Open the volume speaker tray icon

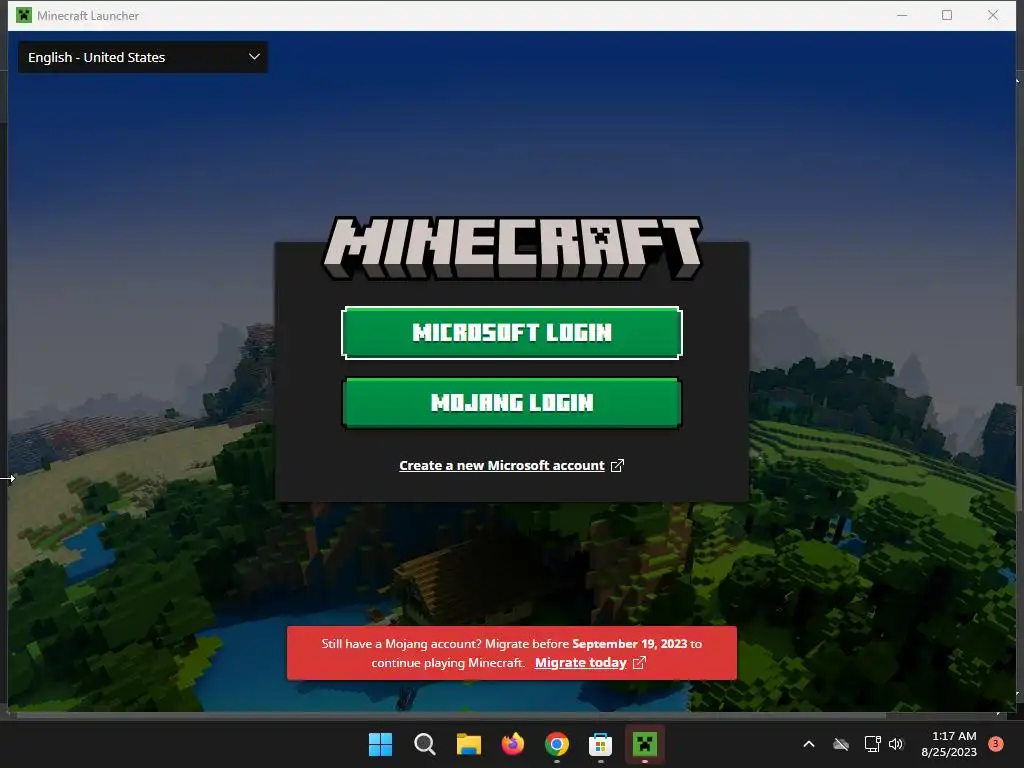(x=896, y=744)
